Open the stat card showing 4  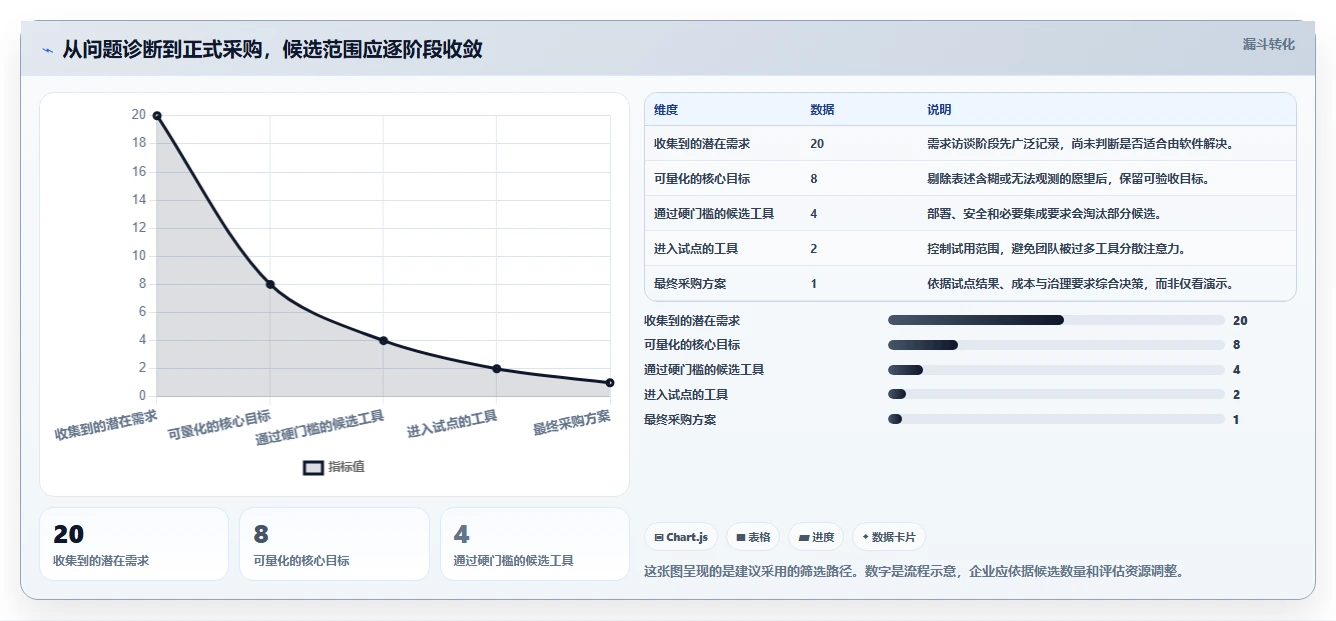point(535,544)
